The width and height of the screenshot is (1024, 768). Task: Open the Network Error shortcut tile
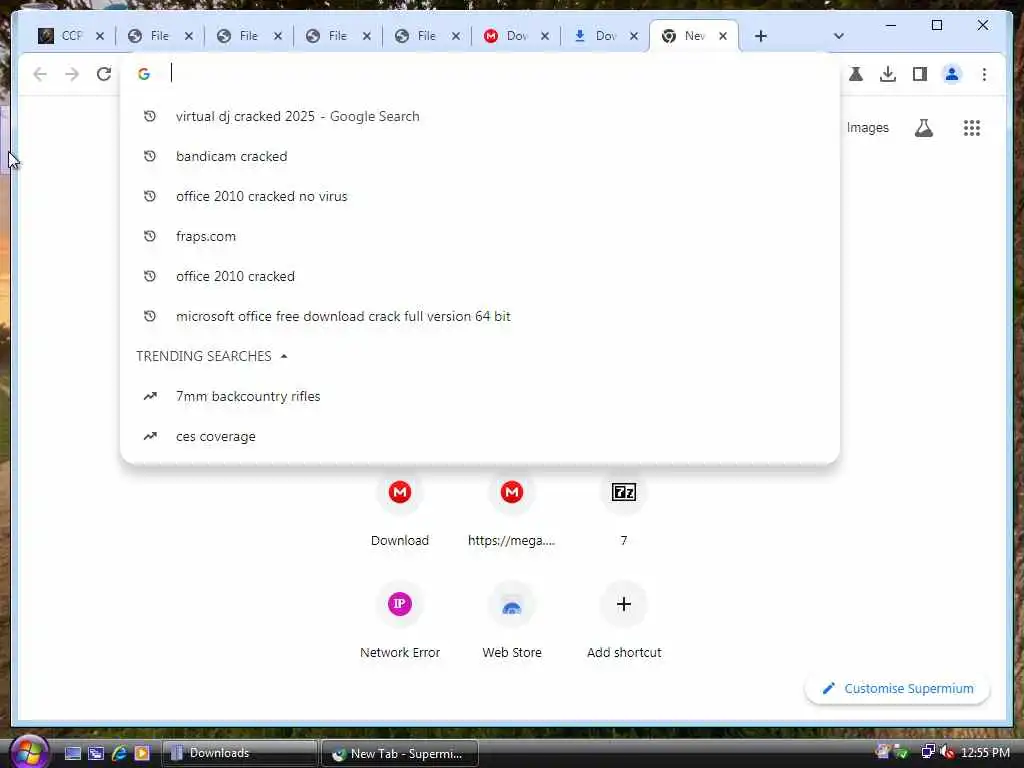pyautogui.click(x=400, y=620)
